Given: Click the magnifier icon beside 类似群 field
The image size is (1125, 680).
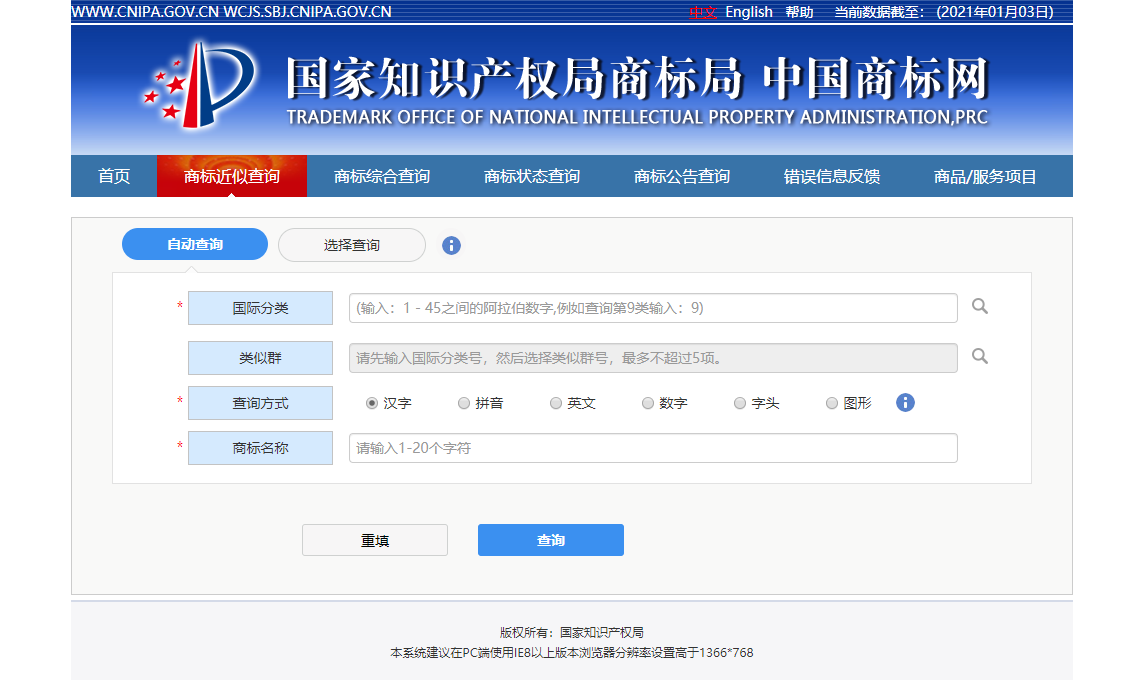Looking at the screenshot, I should [x=980, y=356].
